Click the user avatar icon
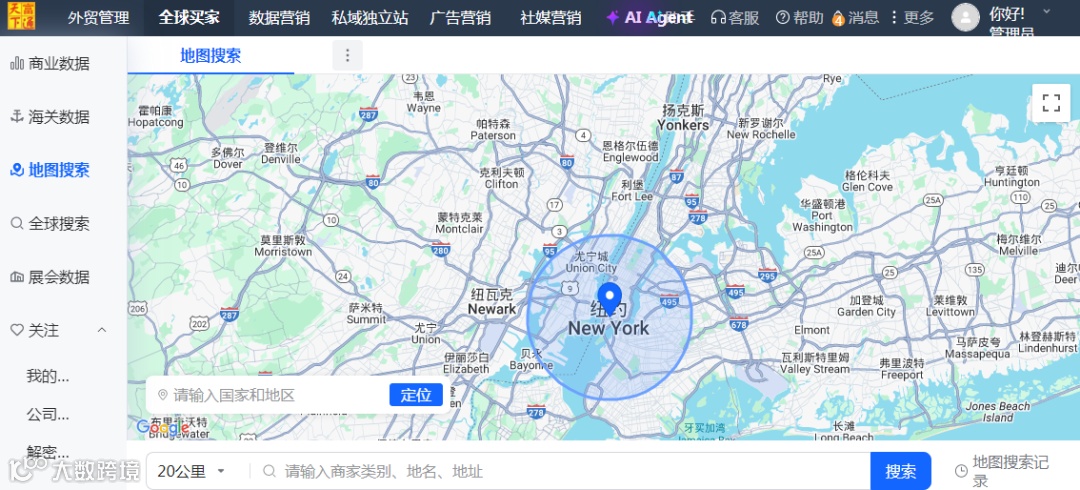Image resolution: width=1080 pixels, height=490 pixels. tap(966, 18)
